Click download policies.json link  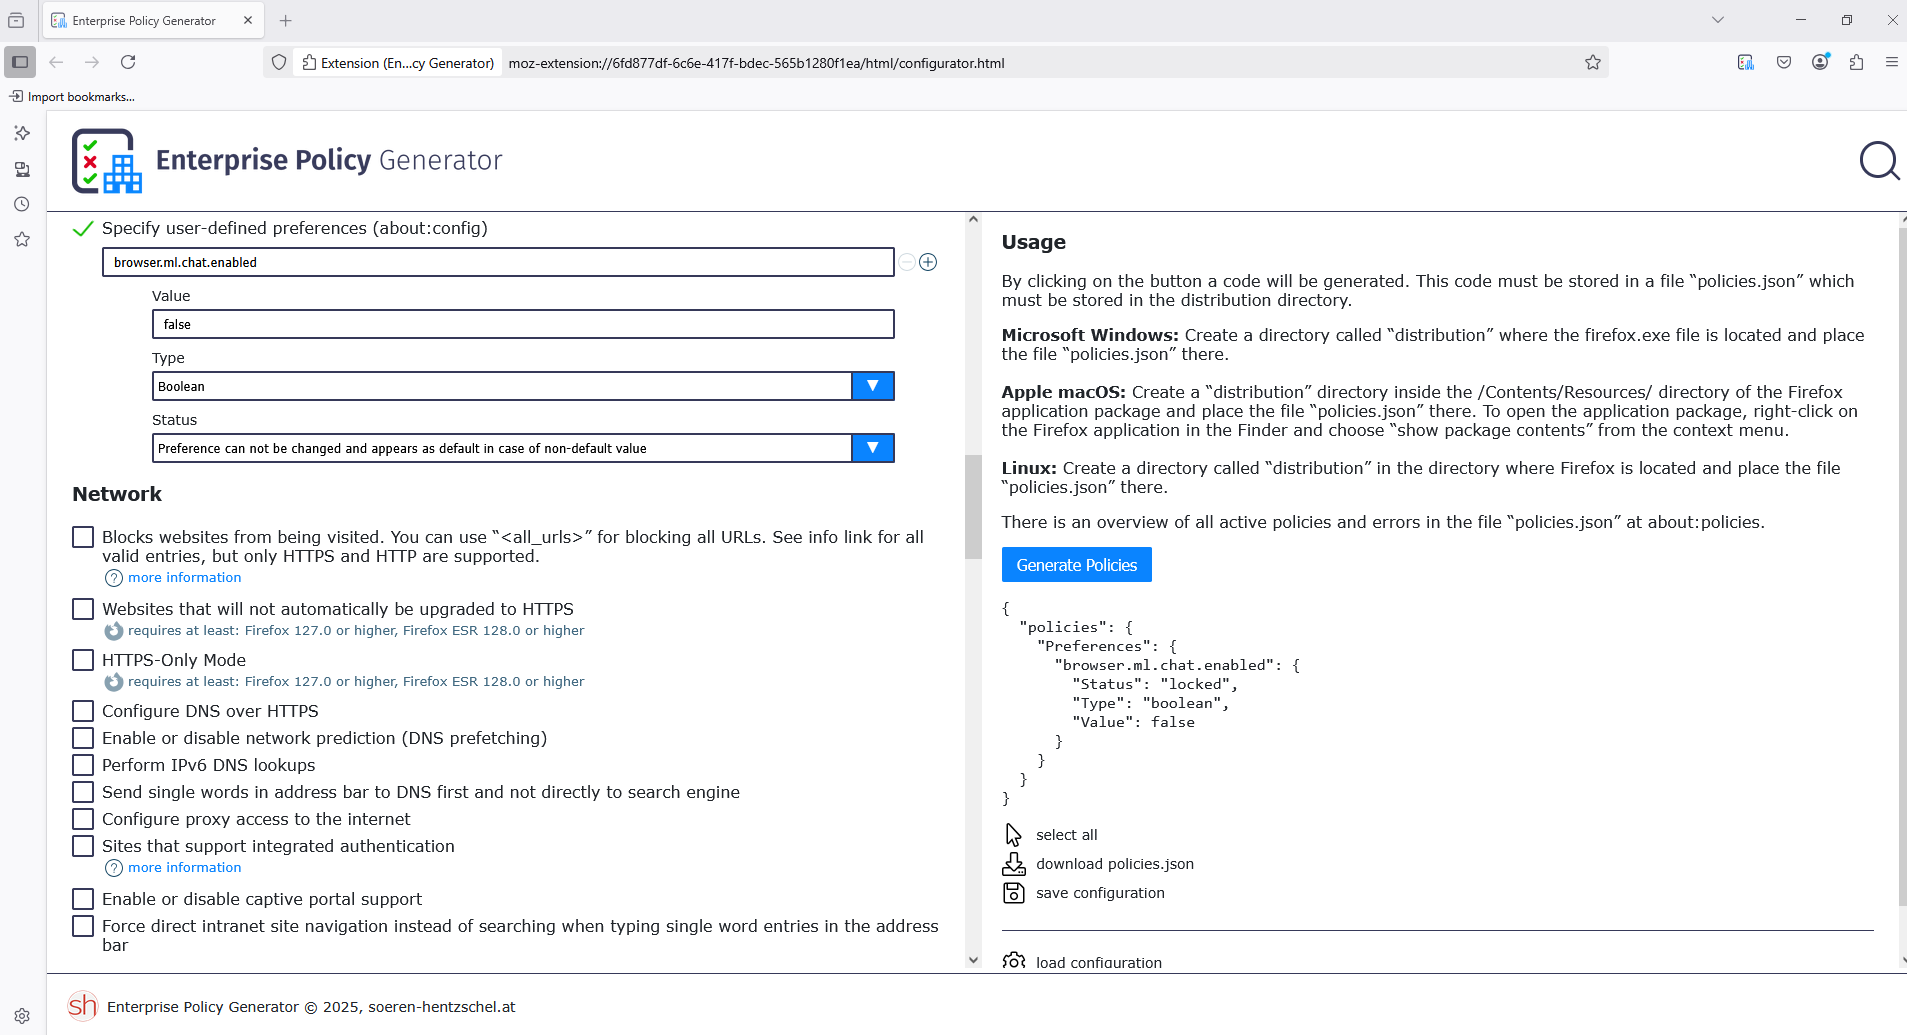1115,864
